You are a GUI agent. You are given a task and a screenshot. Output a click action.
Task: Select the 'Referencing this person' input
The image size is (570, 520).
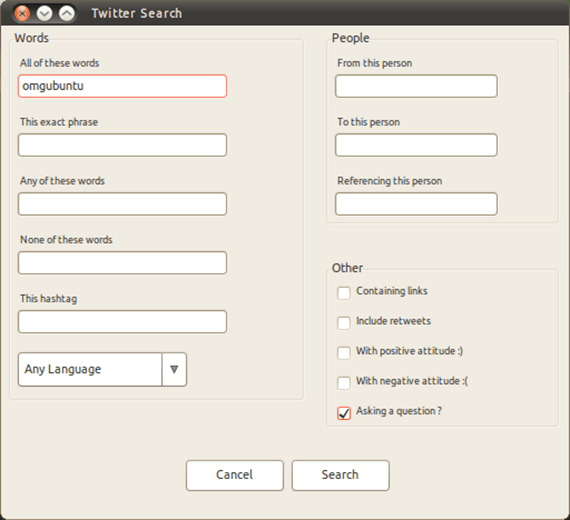pos(416,204)
